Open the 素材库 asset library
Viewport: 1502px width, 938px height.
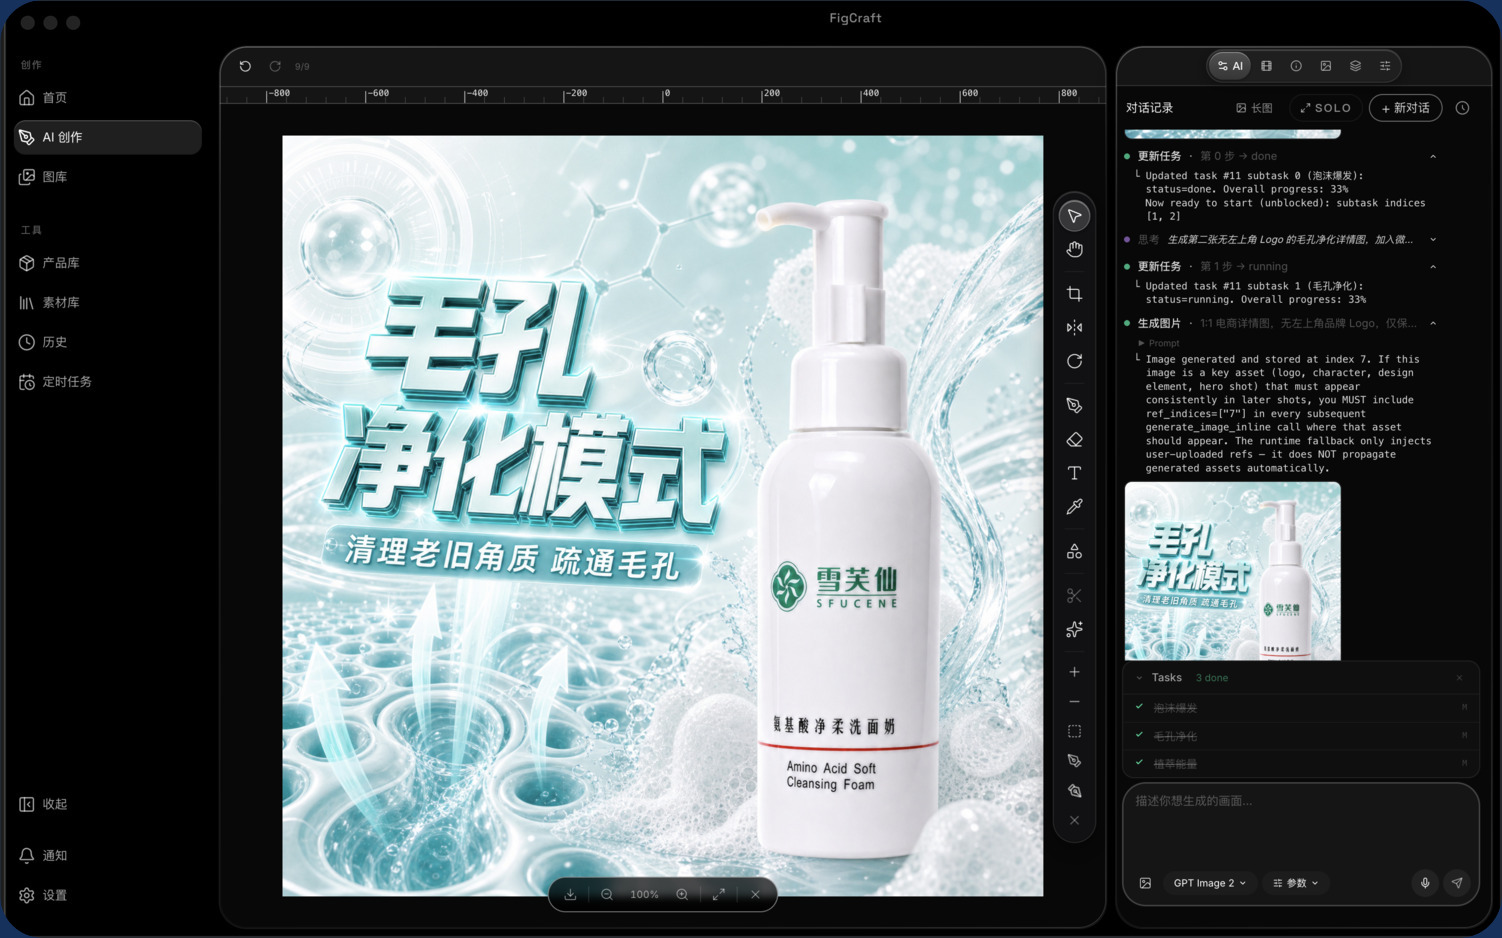107,302
